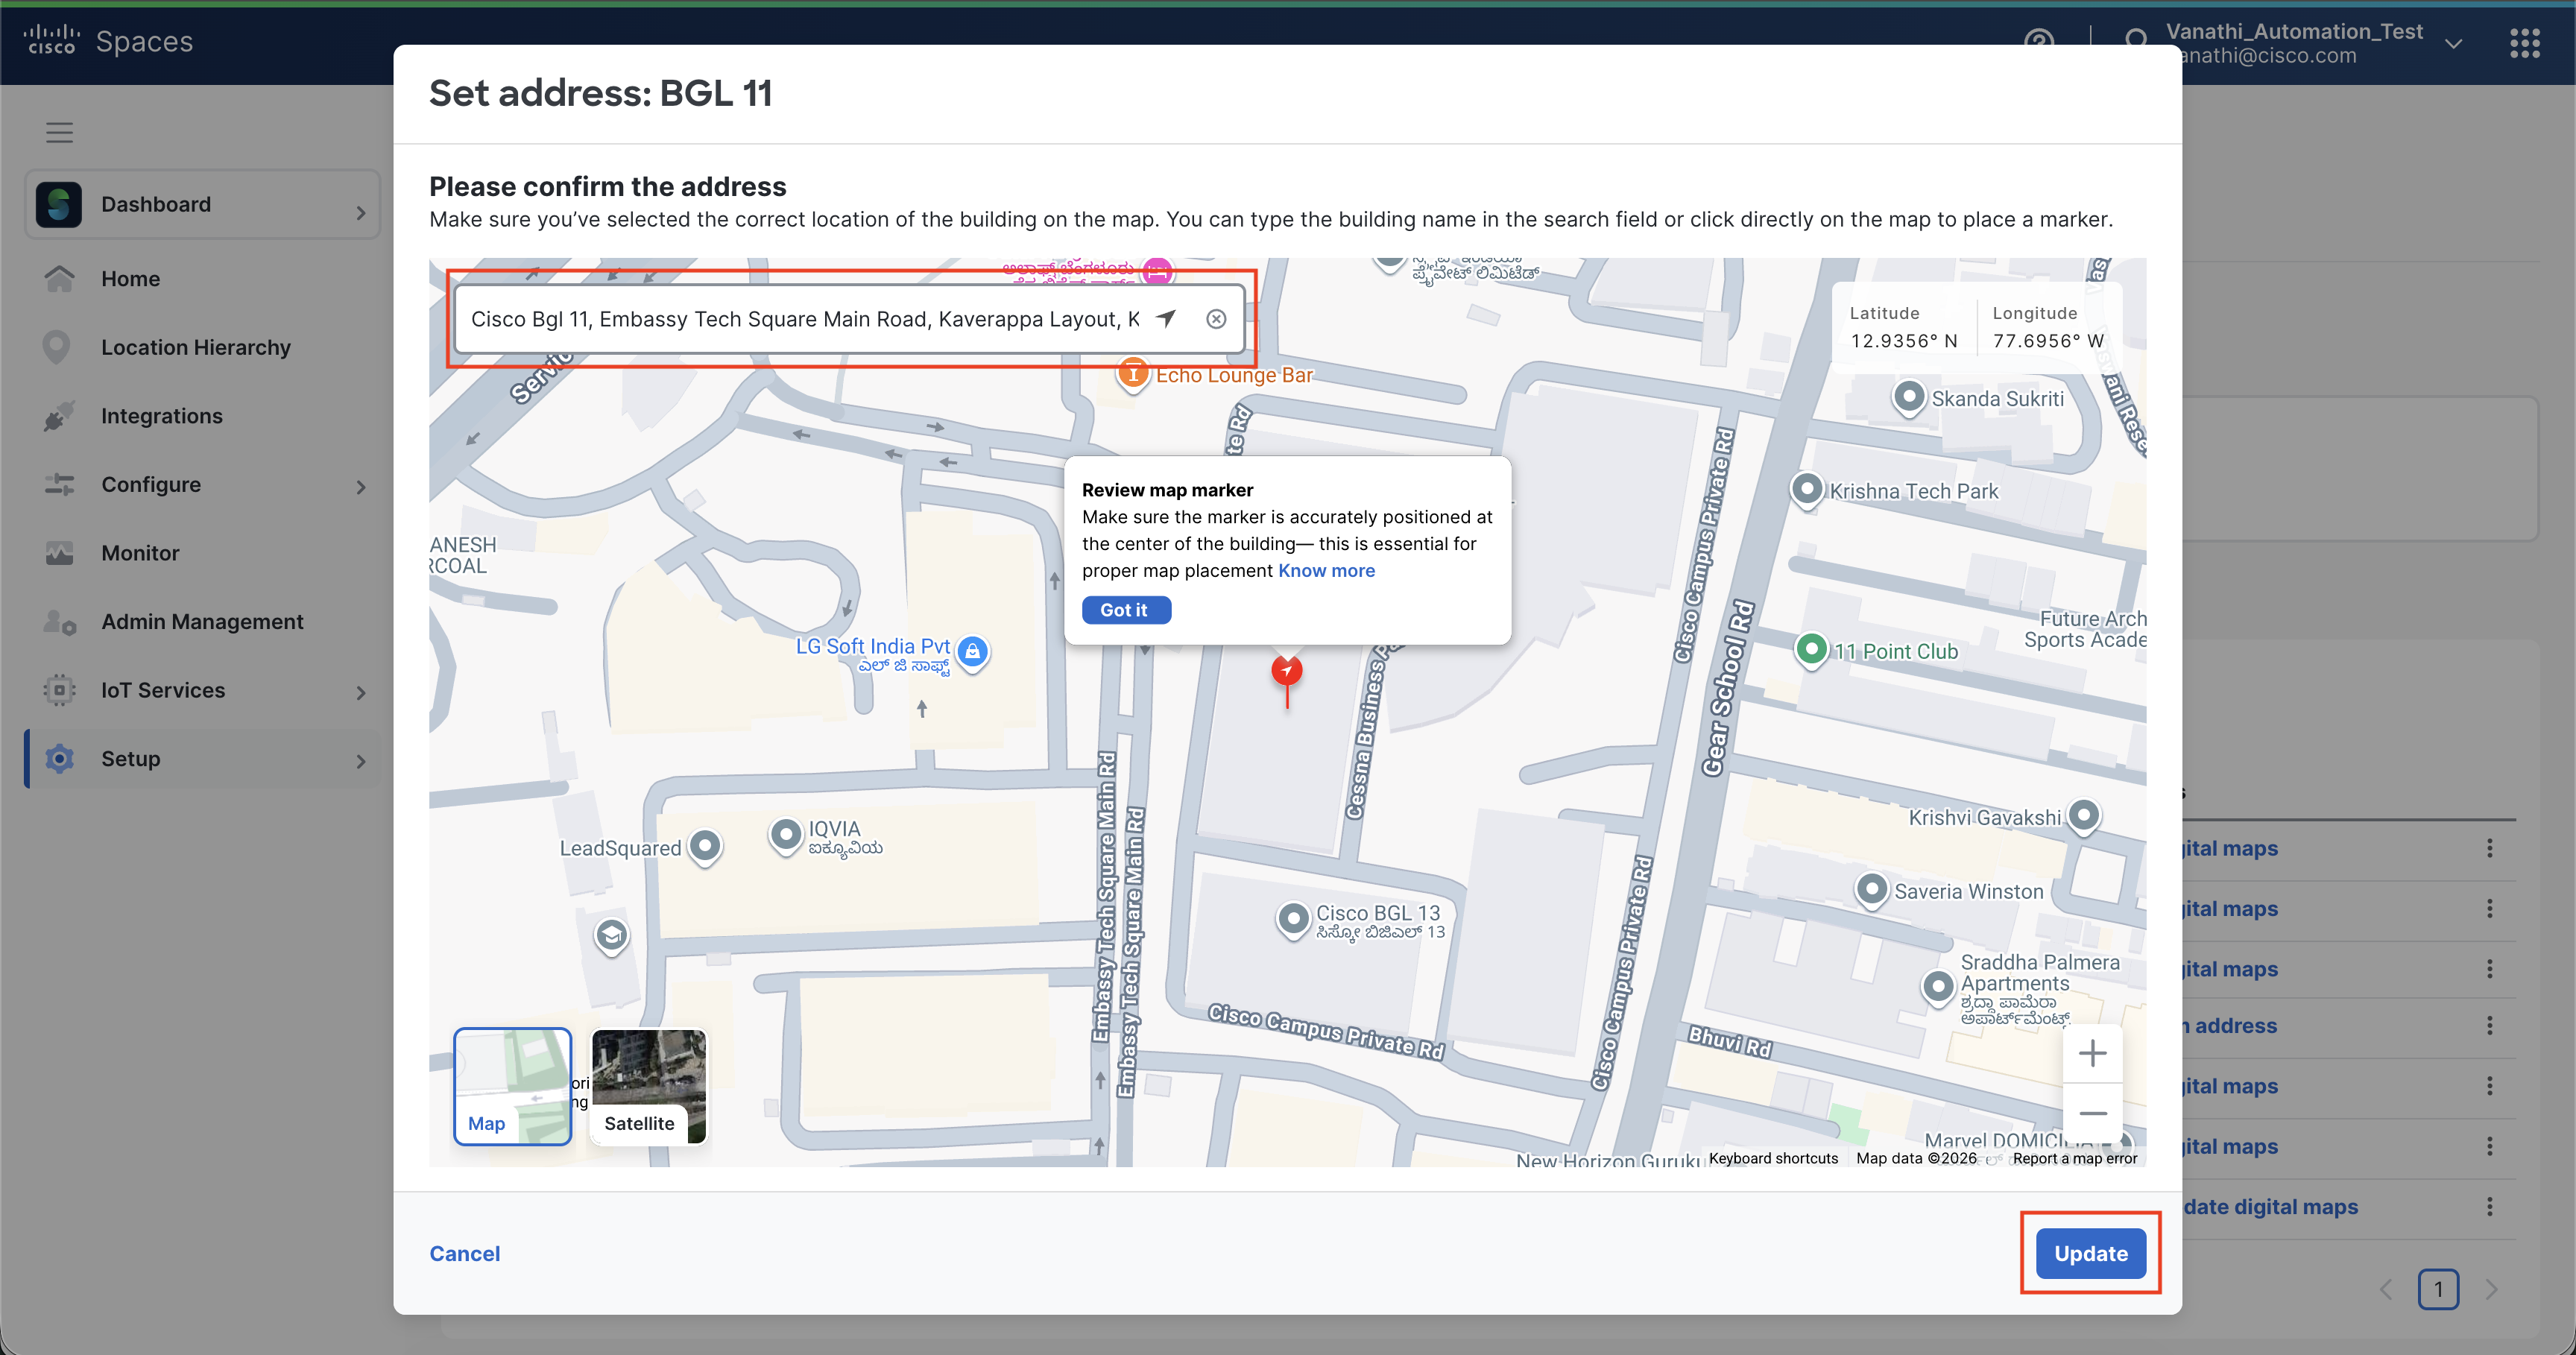Open the apps grid icon in header
The image size is (2576, 1355).
(2524, 43)
